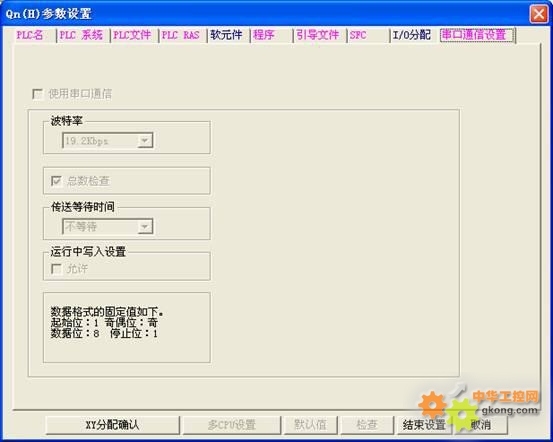The image size is (553, 442).
Task: Enable the 使用串口通信 checkbox
Action: [37, 94]
